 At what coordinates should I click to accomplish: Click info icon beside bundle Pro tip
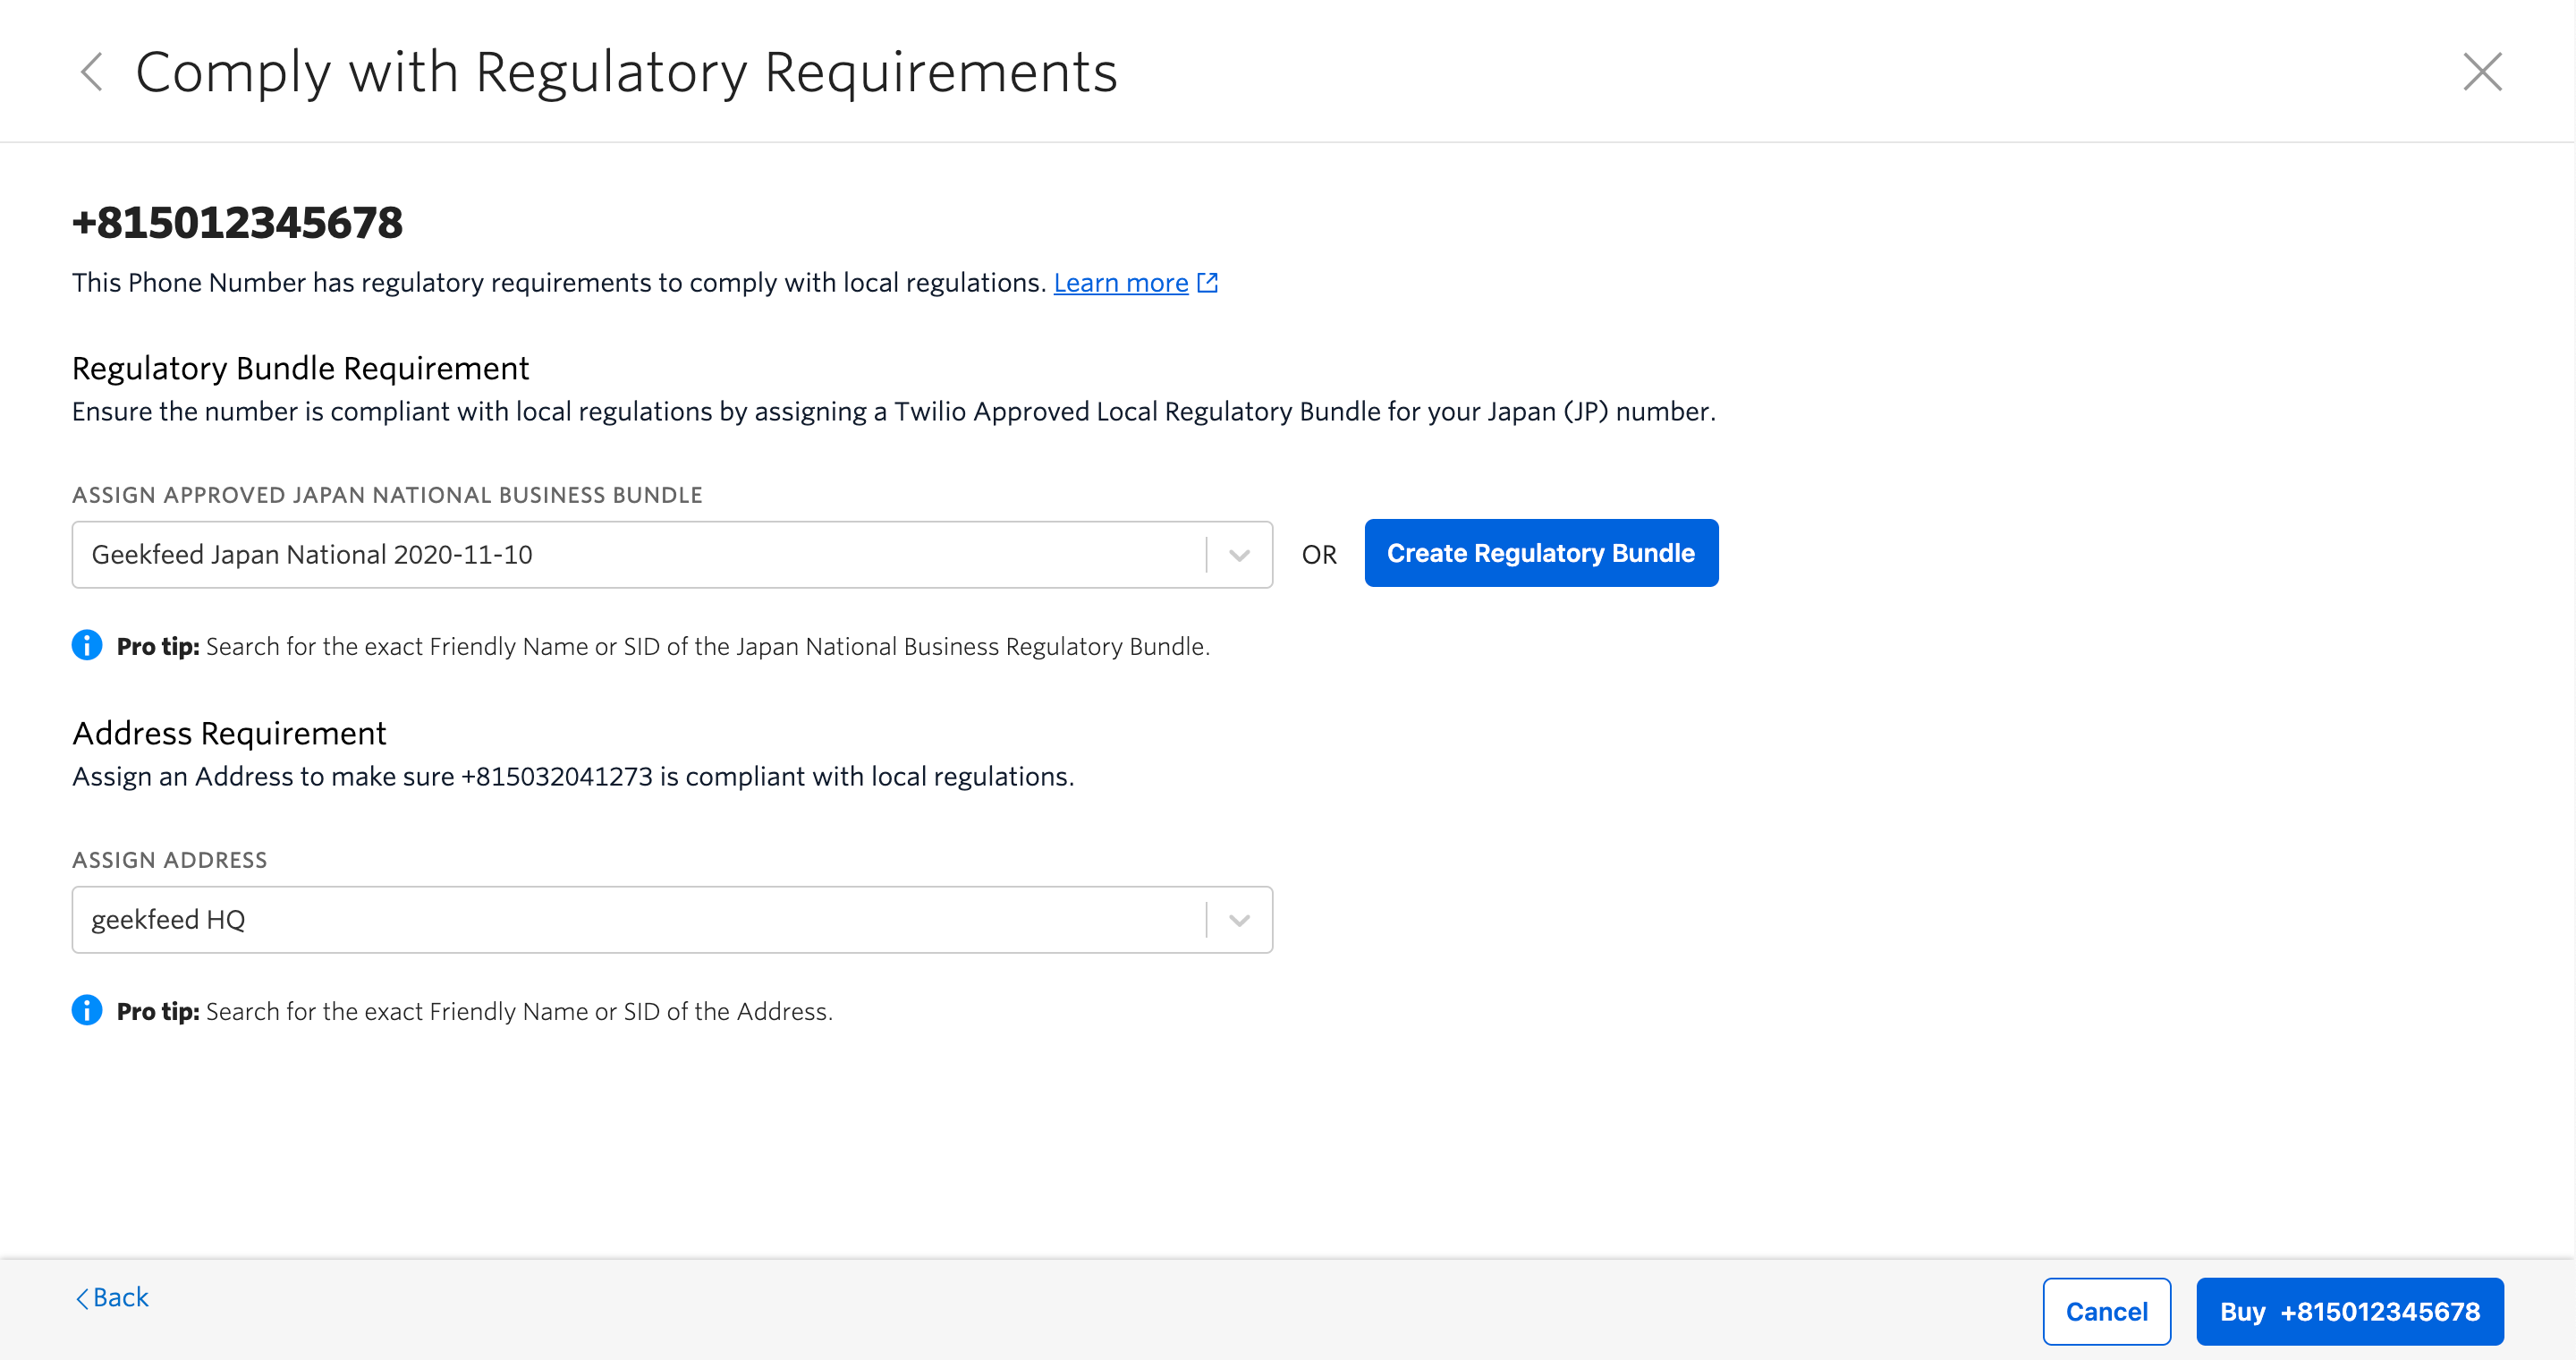tap(87, 645)
